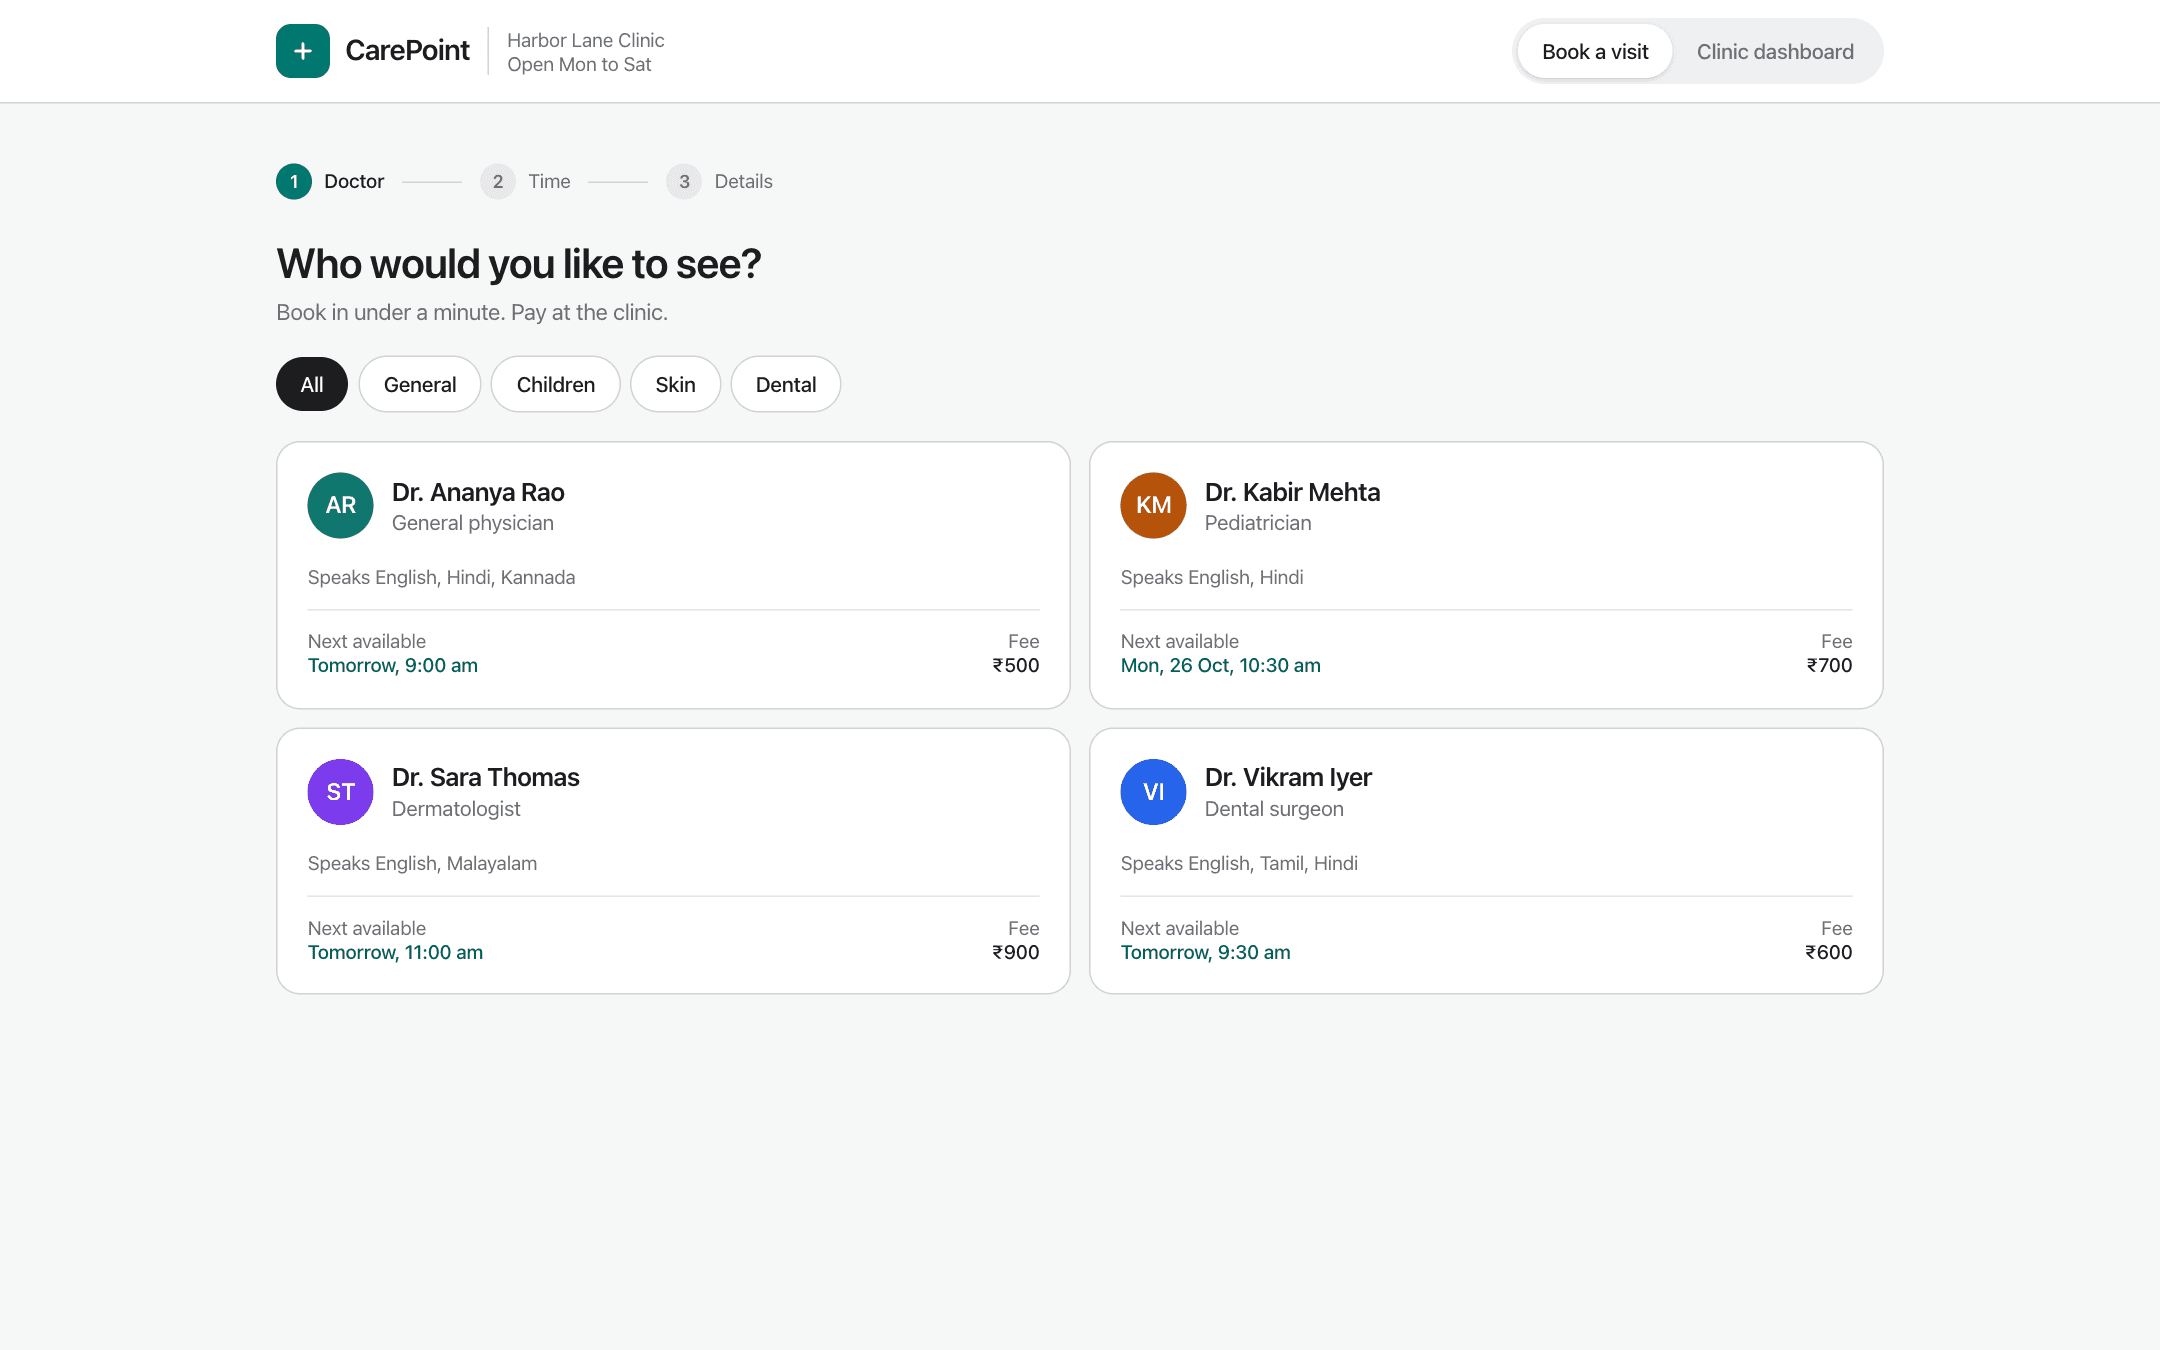Choose Dr. Vikram Iyer's name
2160x1350 pixels.
[1288, 777]
